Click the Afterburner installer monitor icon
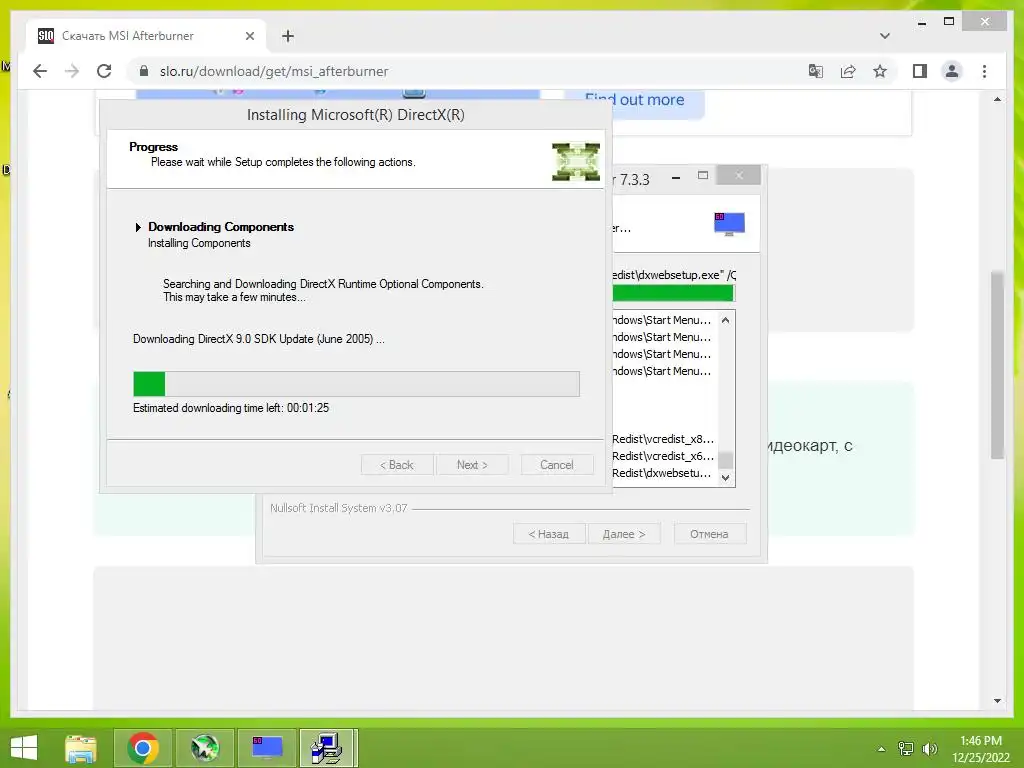The height and width of the screenshot is (768, 1024). click(729, 224)
